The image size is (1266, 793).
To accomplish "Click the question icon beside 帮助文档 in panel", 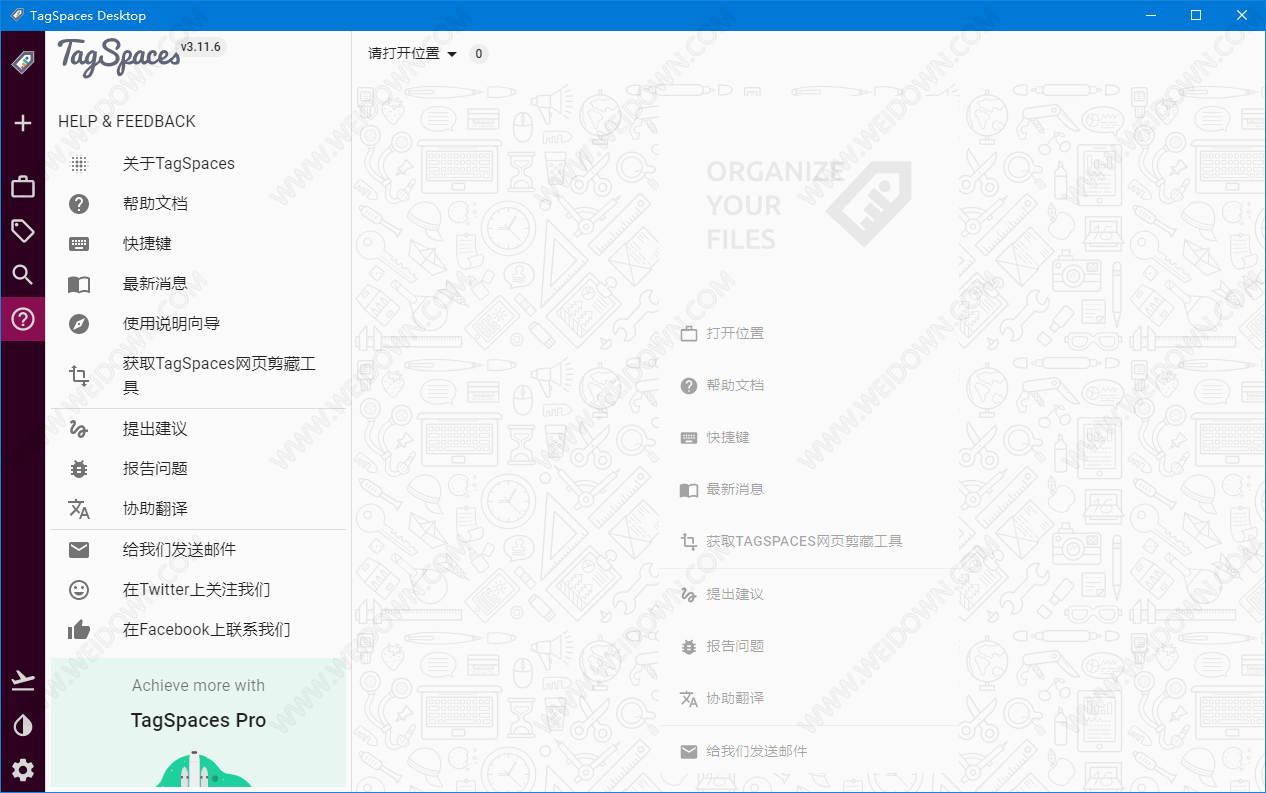I will click(x=79, y=204).
